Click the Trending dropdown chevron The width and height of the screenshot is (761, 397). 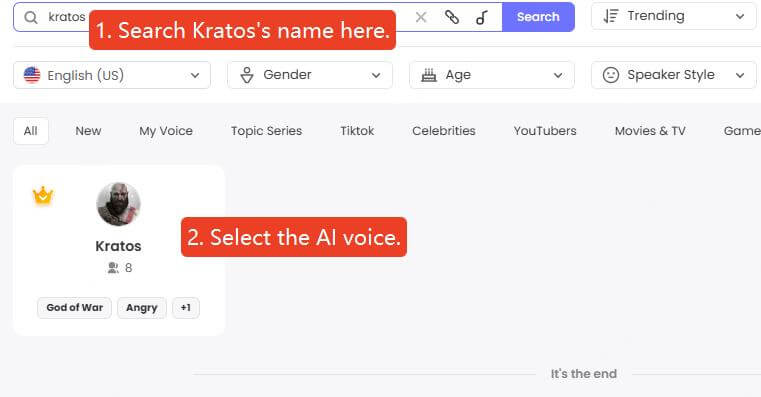740,17
